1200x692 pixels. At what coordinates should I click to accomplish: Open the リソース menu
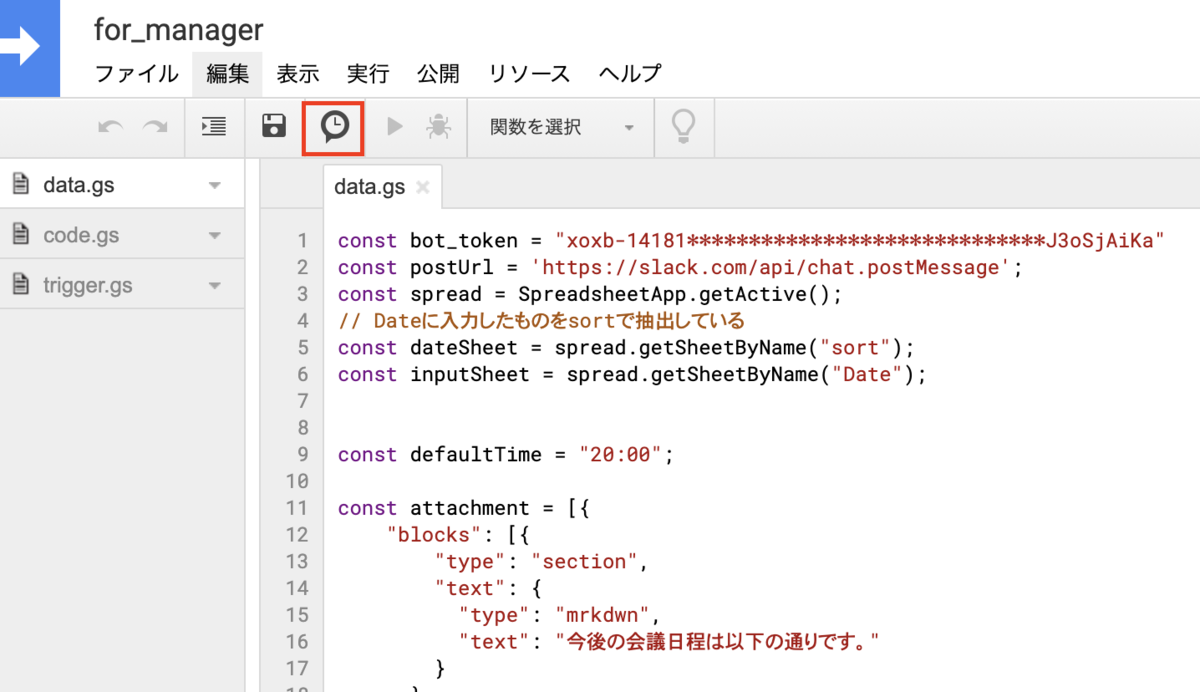point(531,73)
